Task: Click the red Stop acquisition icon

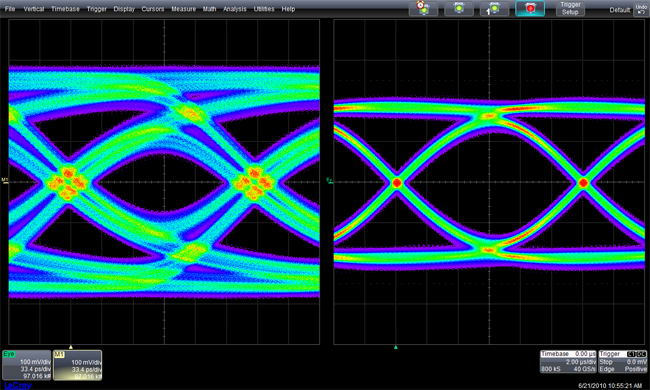Action: [530, 8]
